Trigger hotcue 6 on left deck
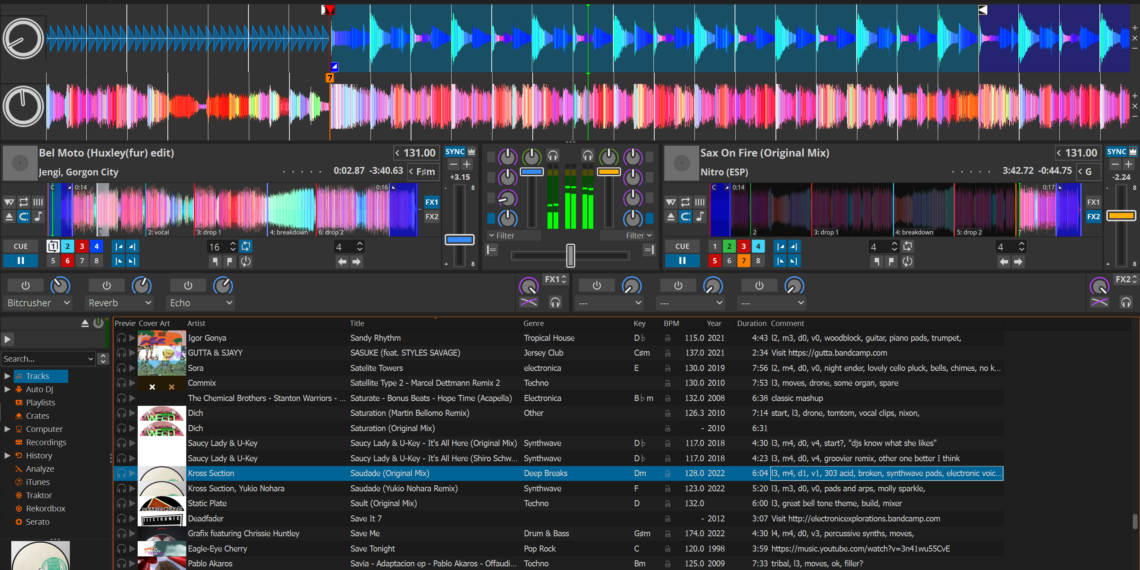This screenshot has width=1140, height=570. 67,261
